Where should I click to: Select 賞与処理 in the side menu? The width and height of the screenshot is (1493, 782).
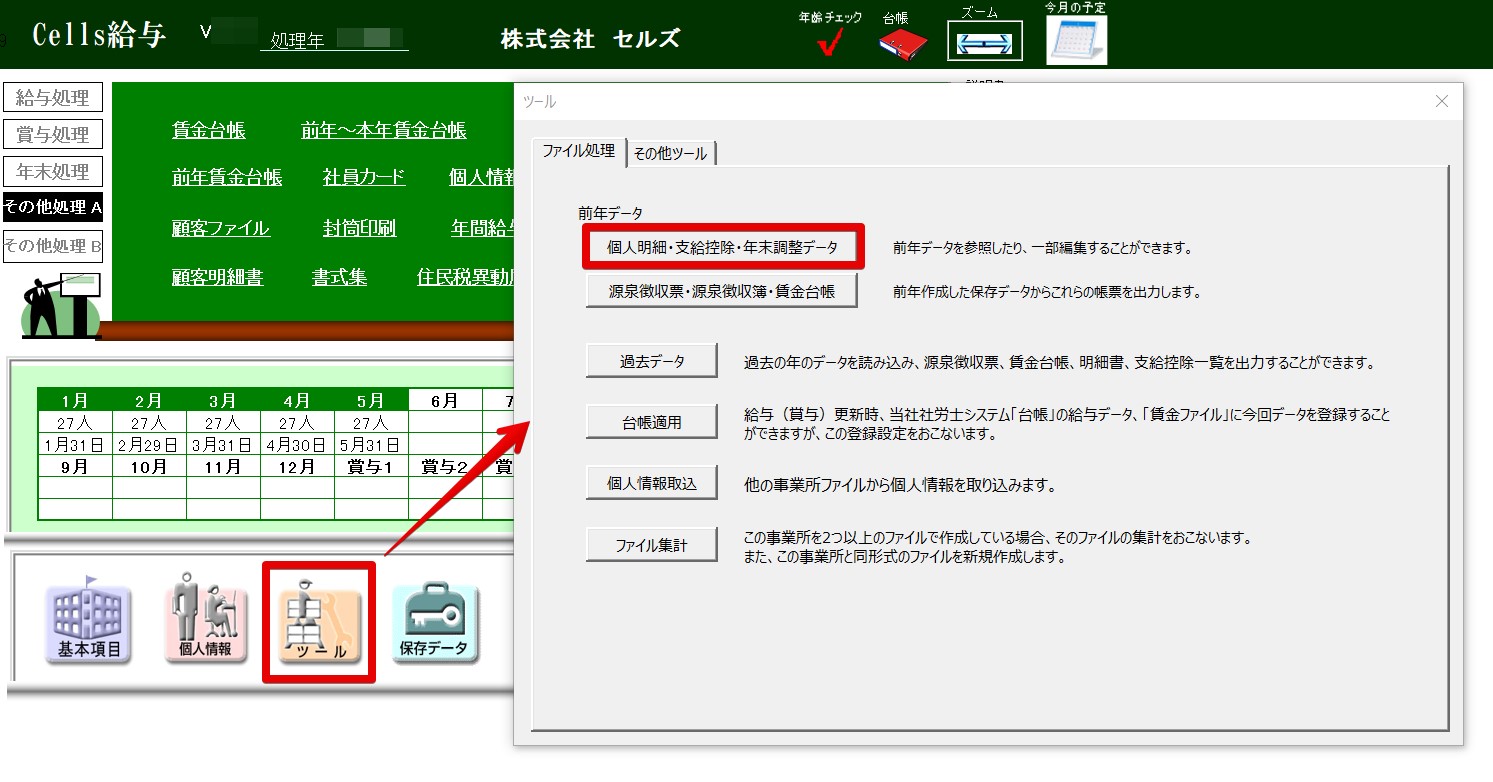53,135
